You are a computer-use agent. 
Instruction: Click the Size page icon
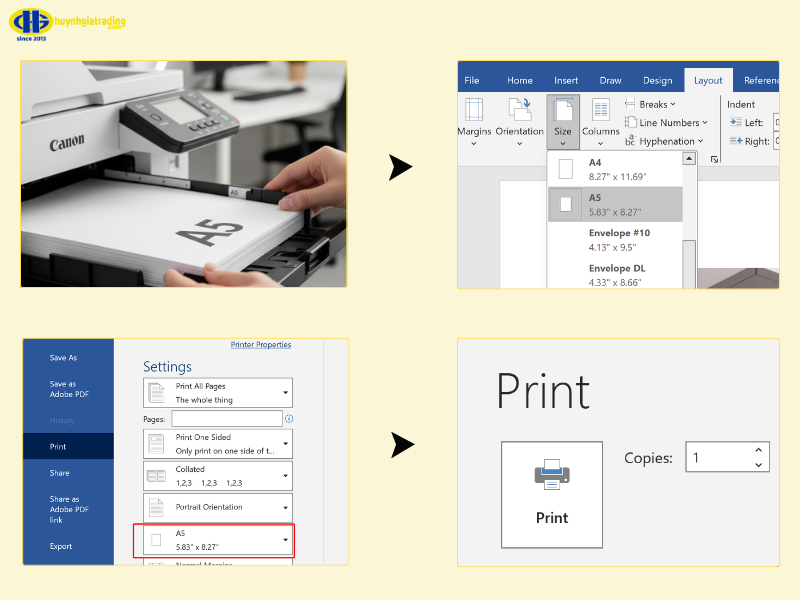point(563,110)
